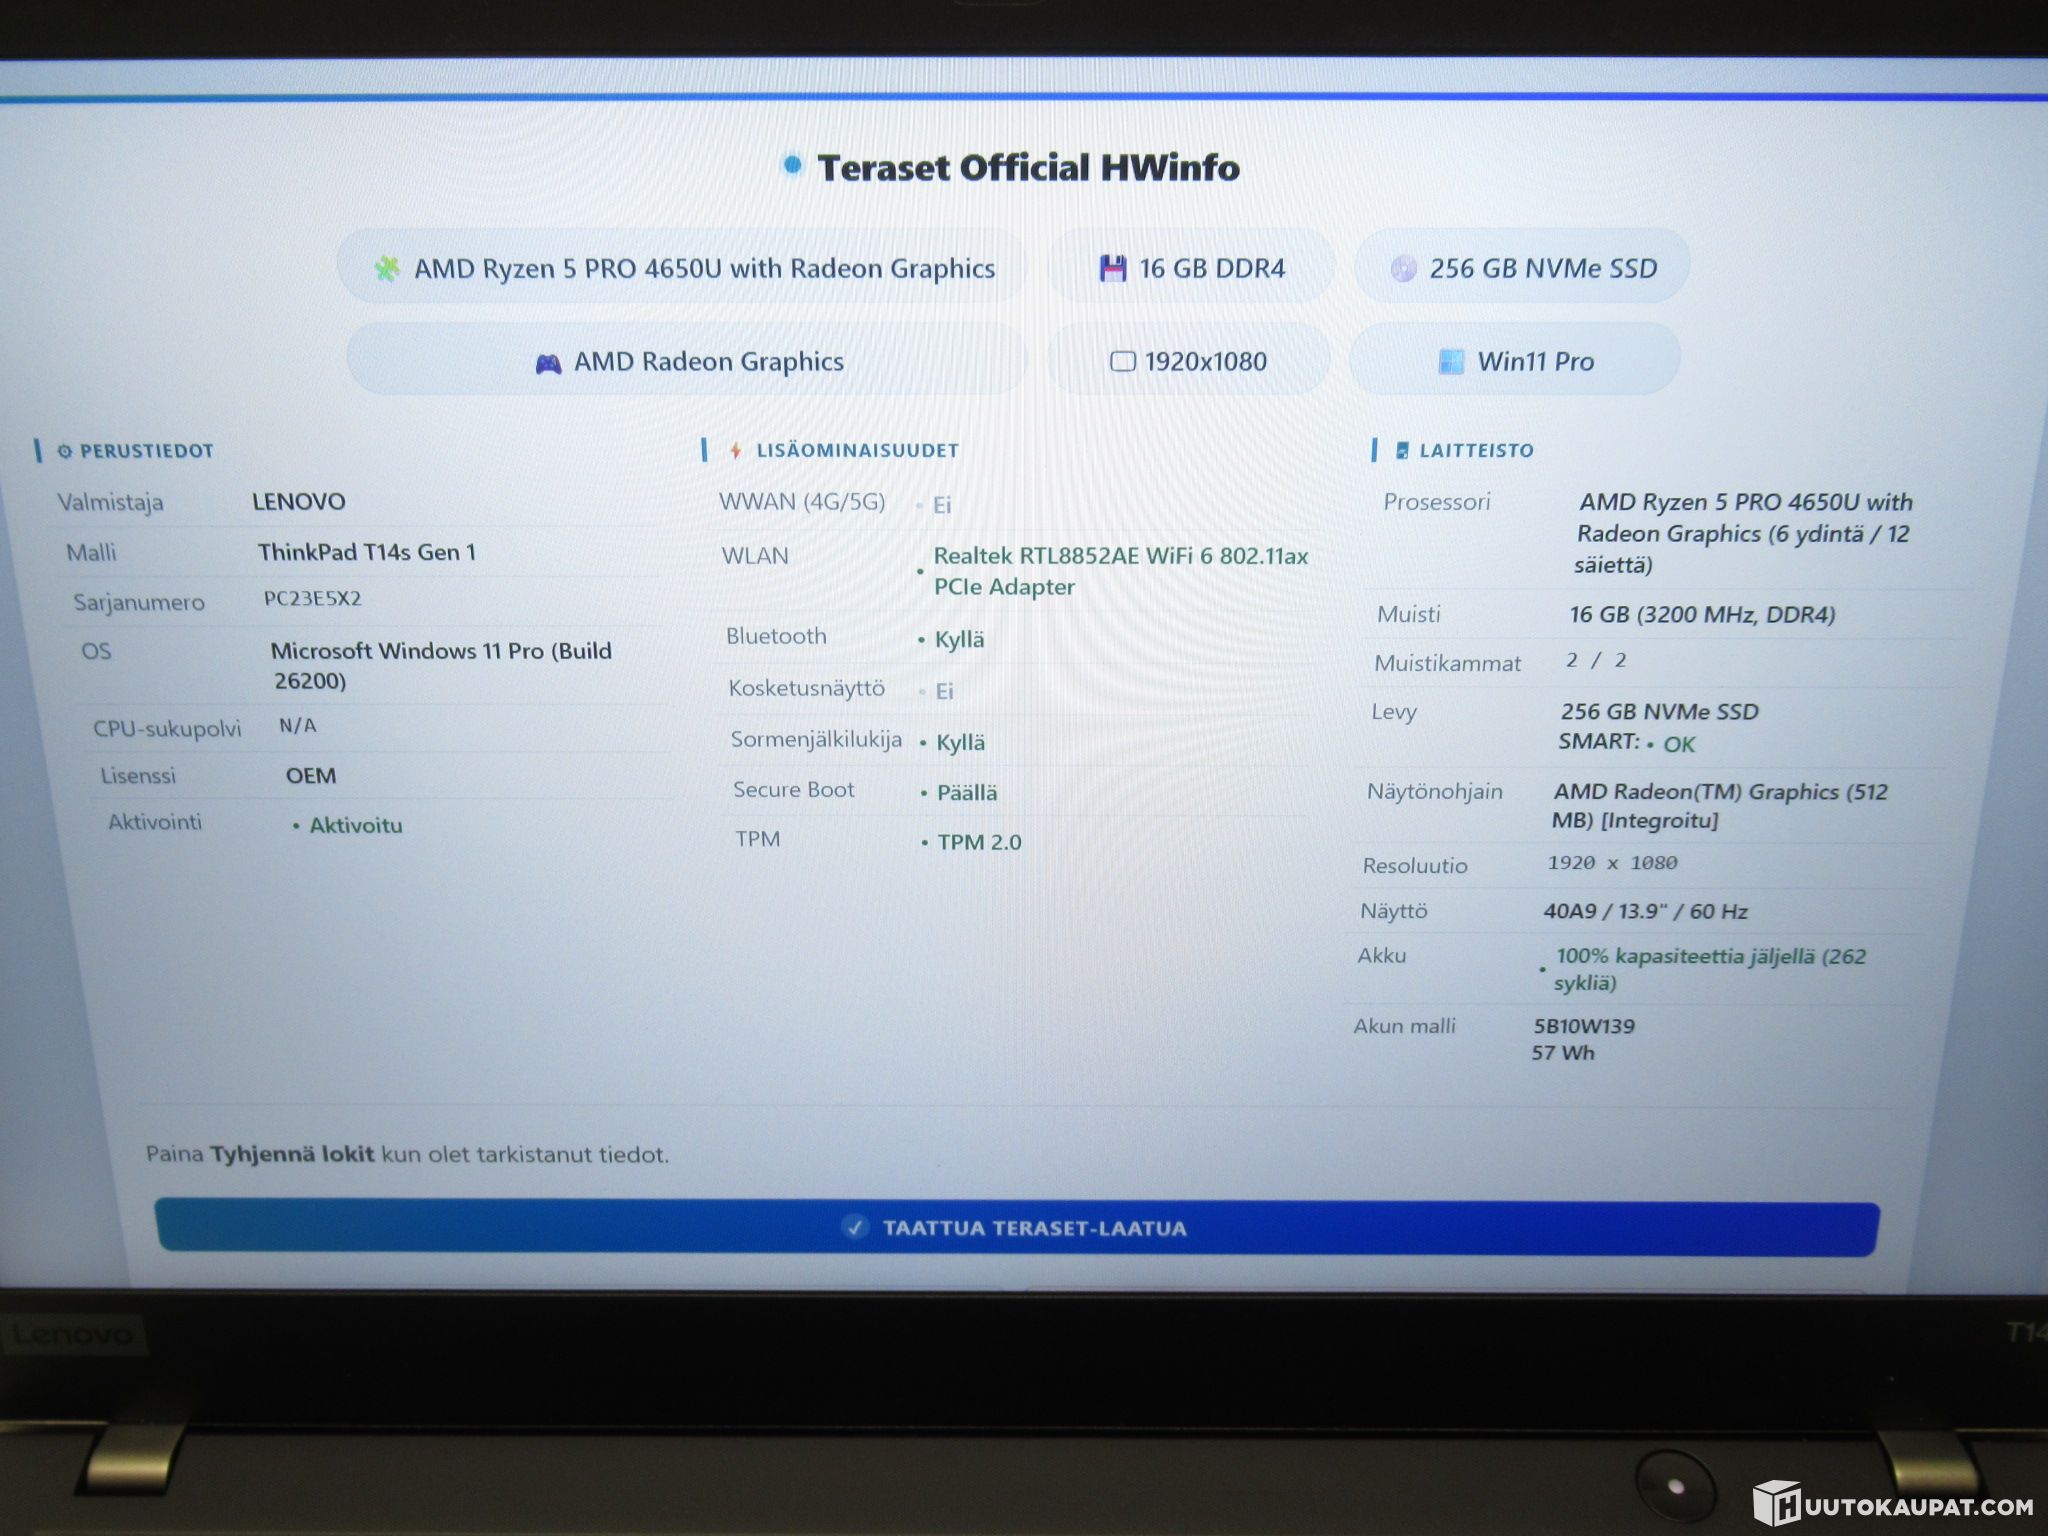
Task: Click the Prosessori value in the LAITTEISTO section
Action: 1744,533
